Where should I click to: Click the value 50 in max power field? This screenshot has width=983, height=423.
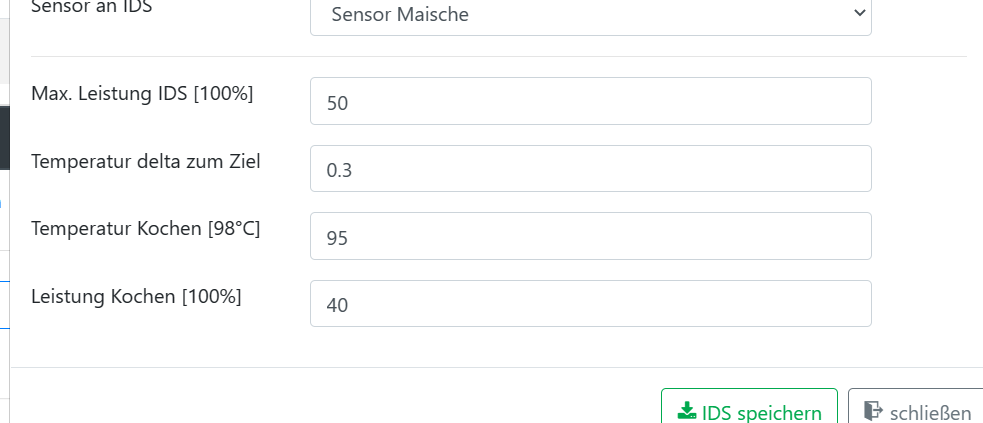click(337, 103)
